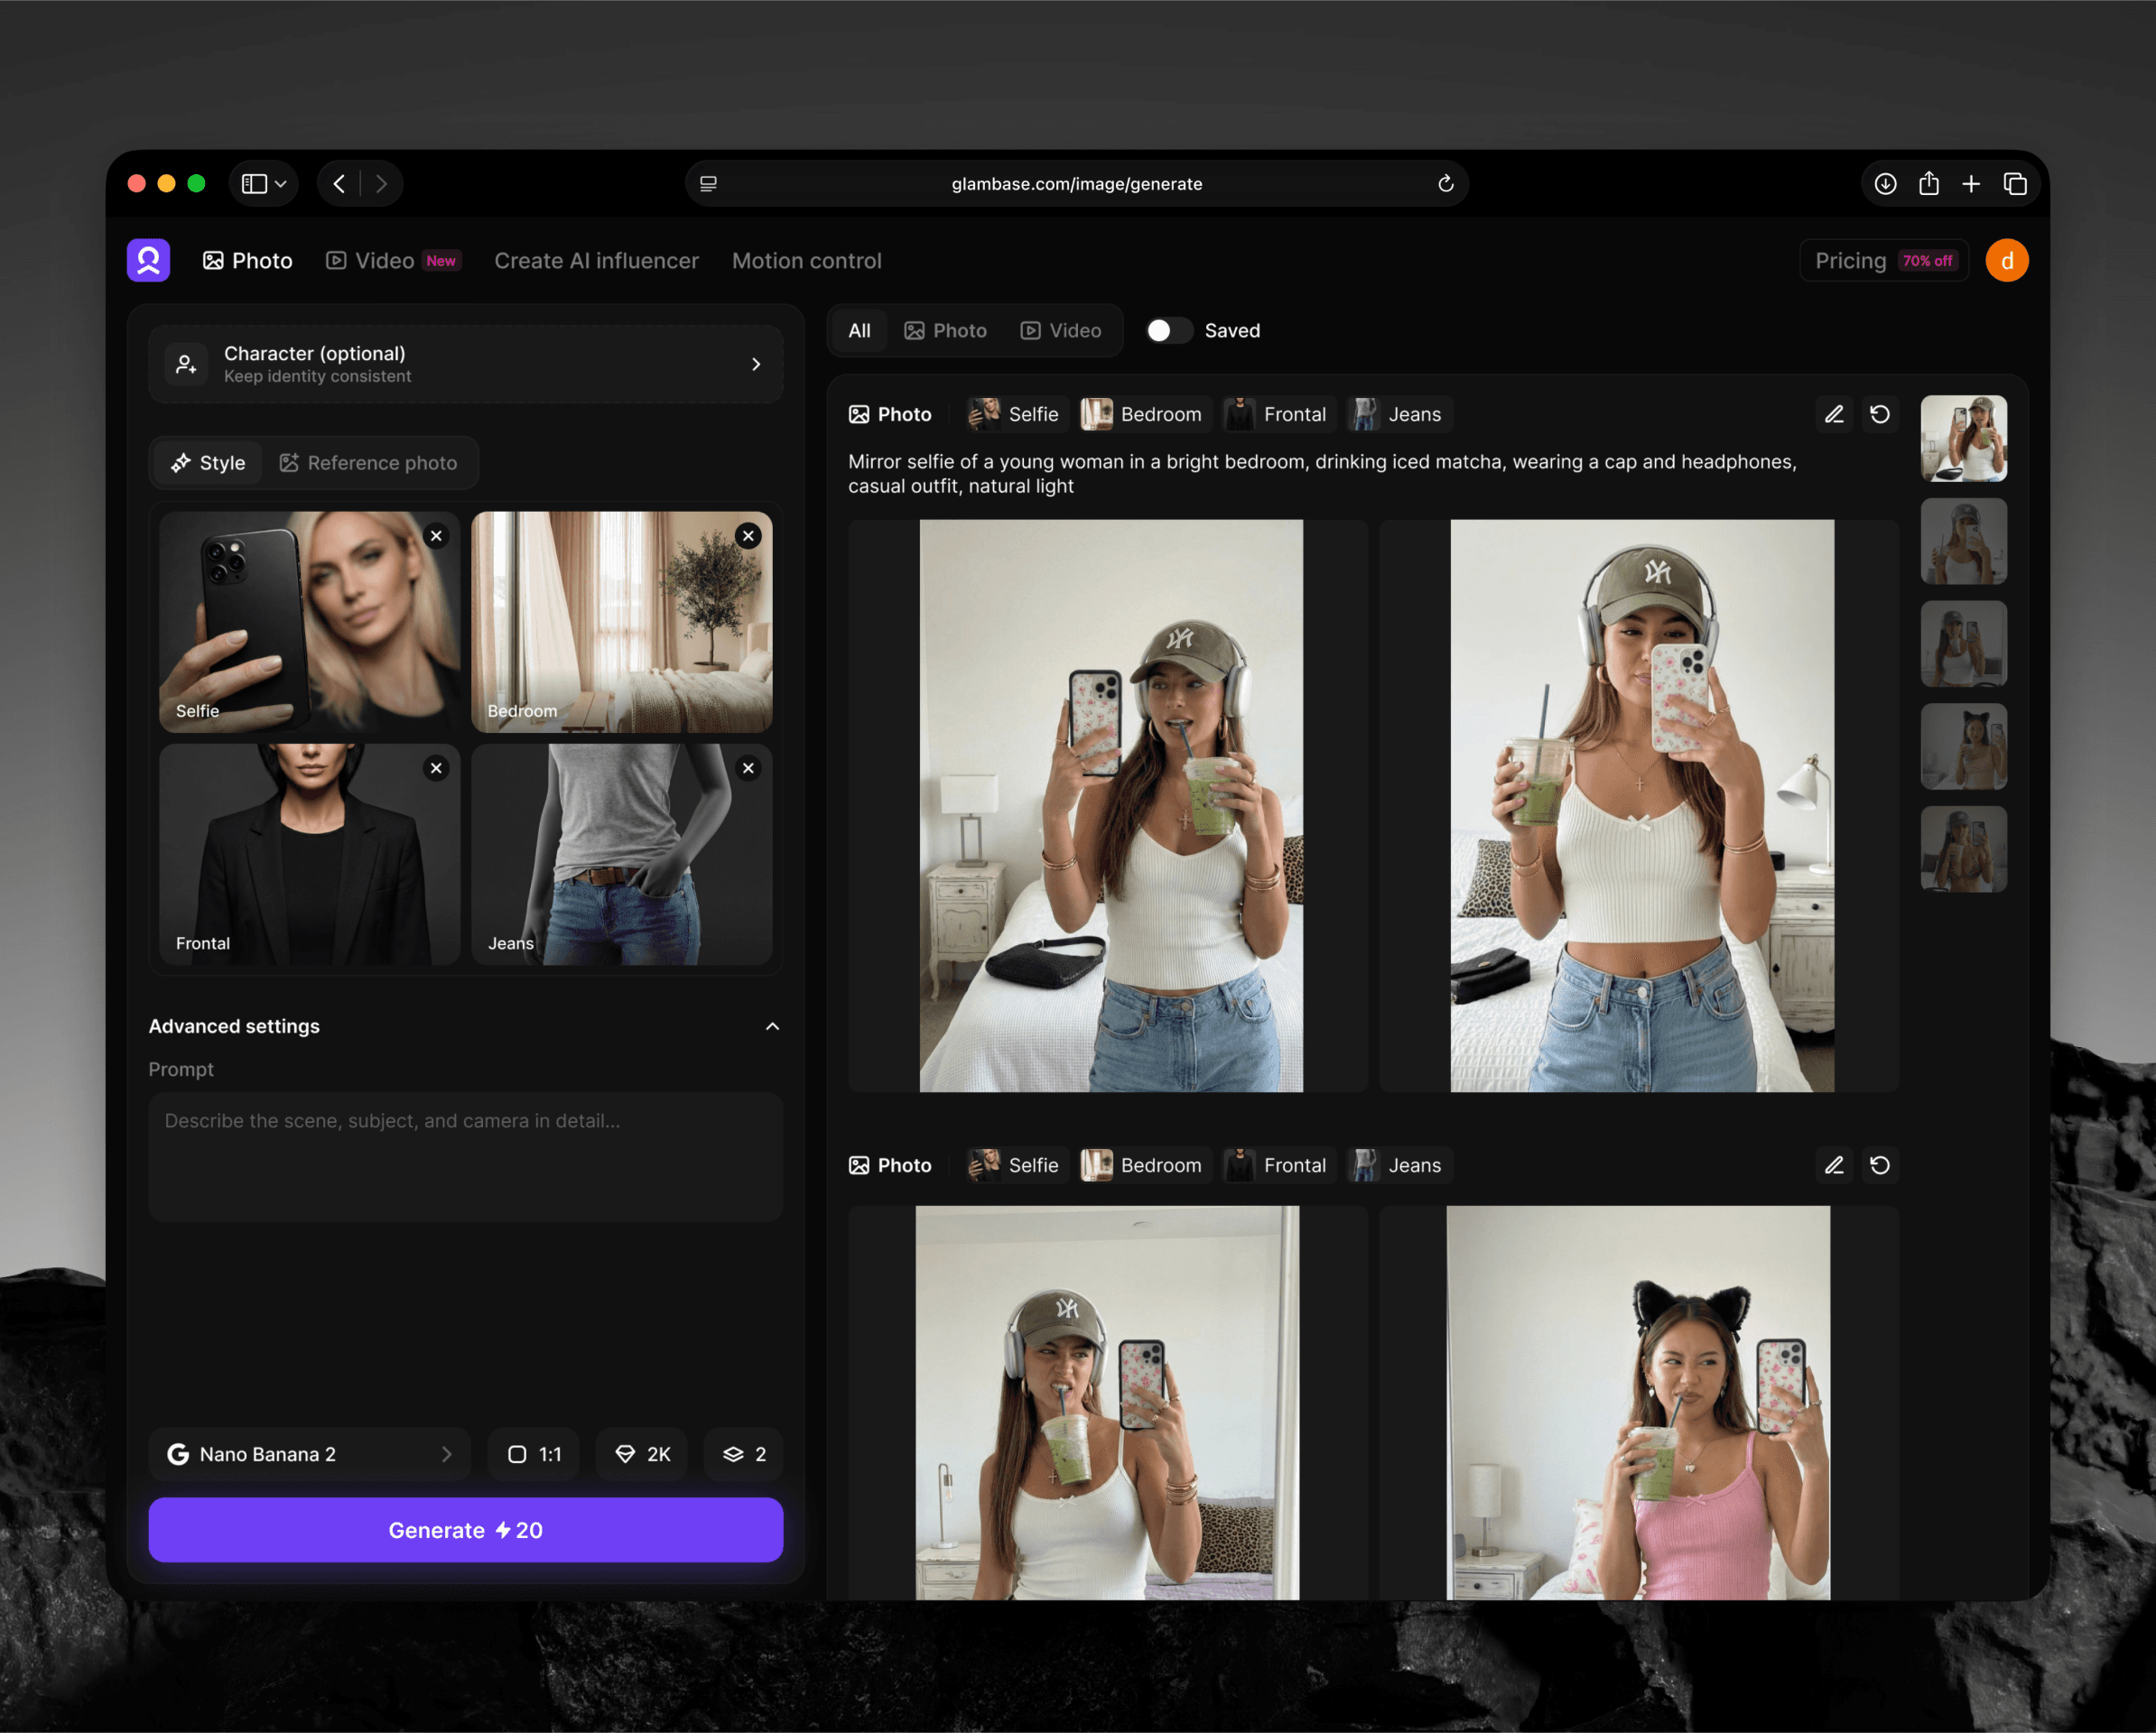Viewport: 2156px width, 1733px height.
Task: Edit the bottom result's prompt pencil icon
Action: (1834, 1165)
